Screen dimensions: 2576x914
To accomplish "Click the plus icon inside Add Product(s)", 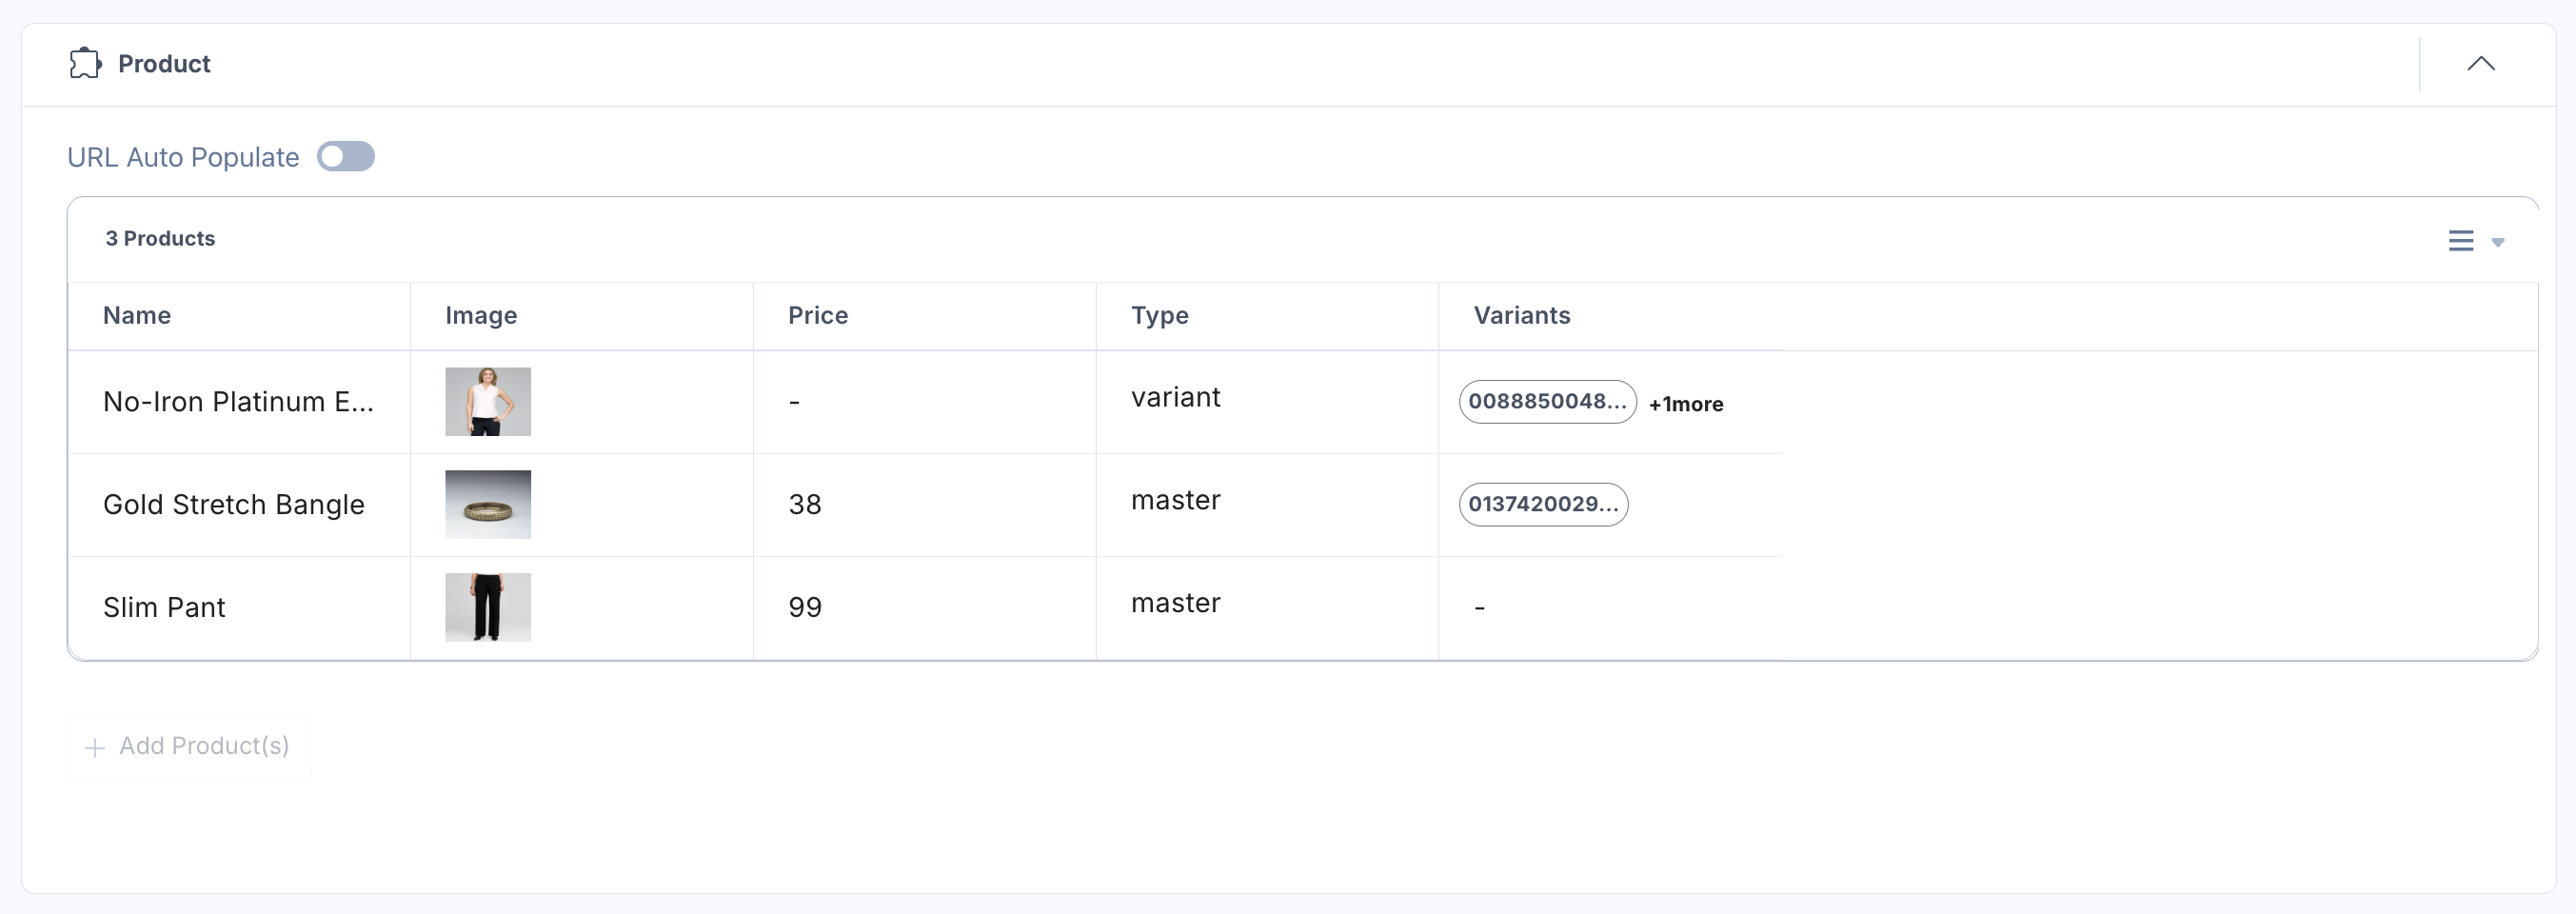I will click(x=95, y=747).
